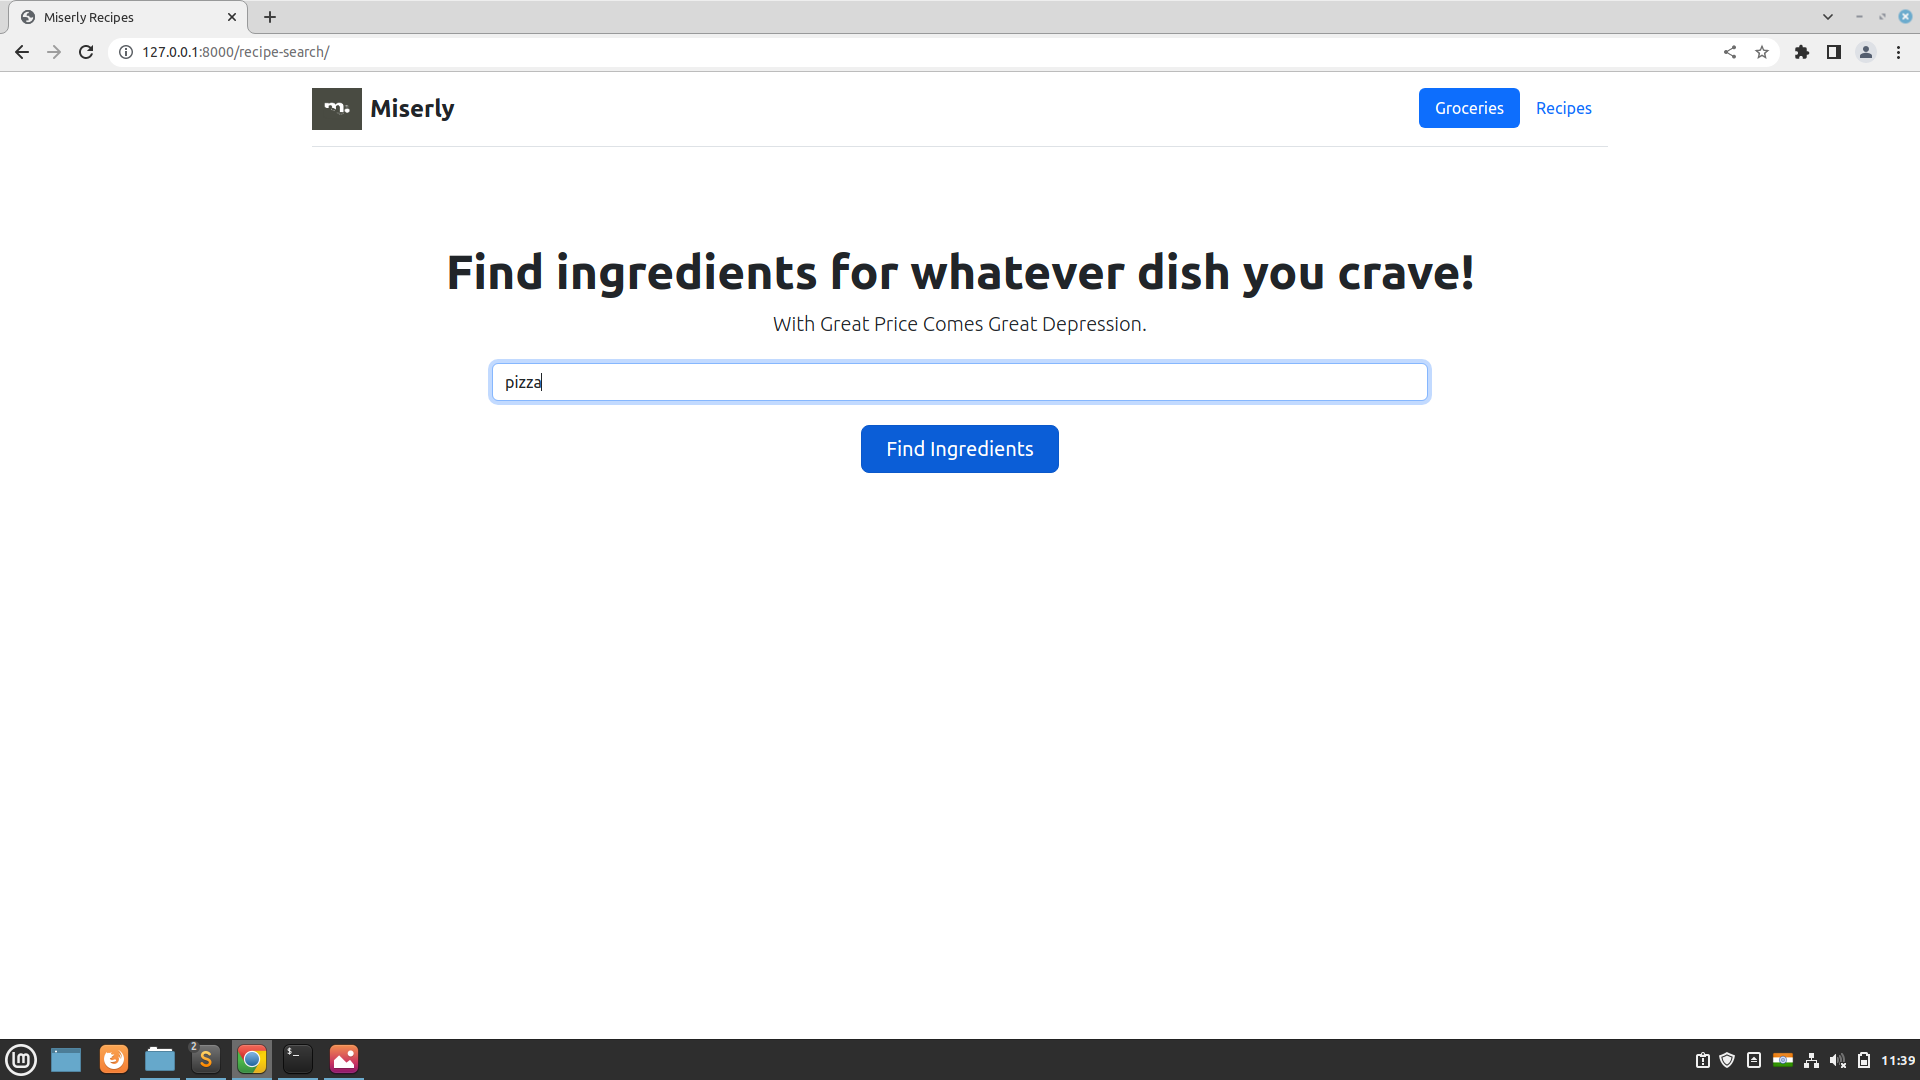Viewport: 1920px width, 1080px height.
Task: View site information icon in address bar
Action: 126,52
